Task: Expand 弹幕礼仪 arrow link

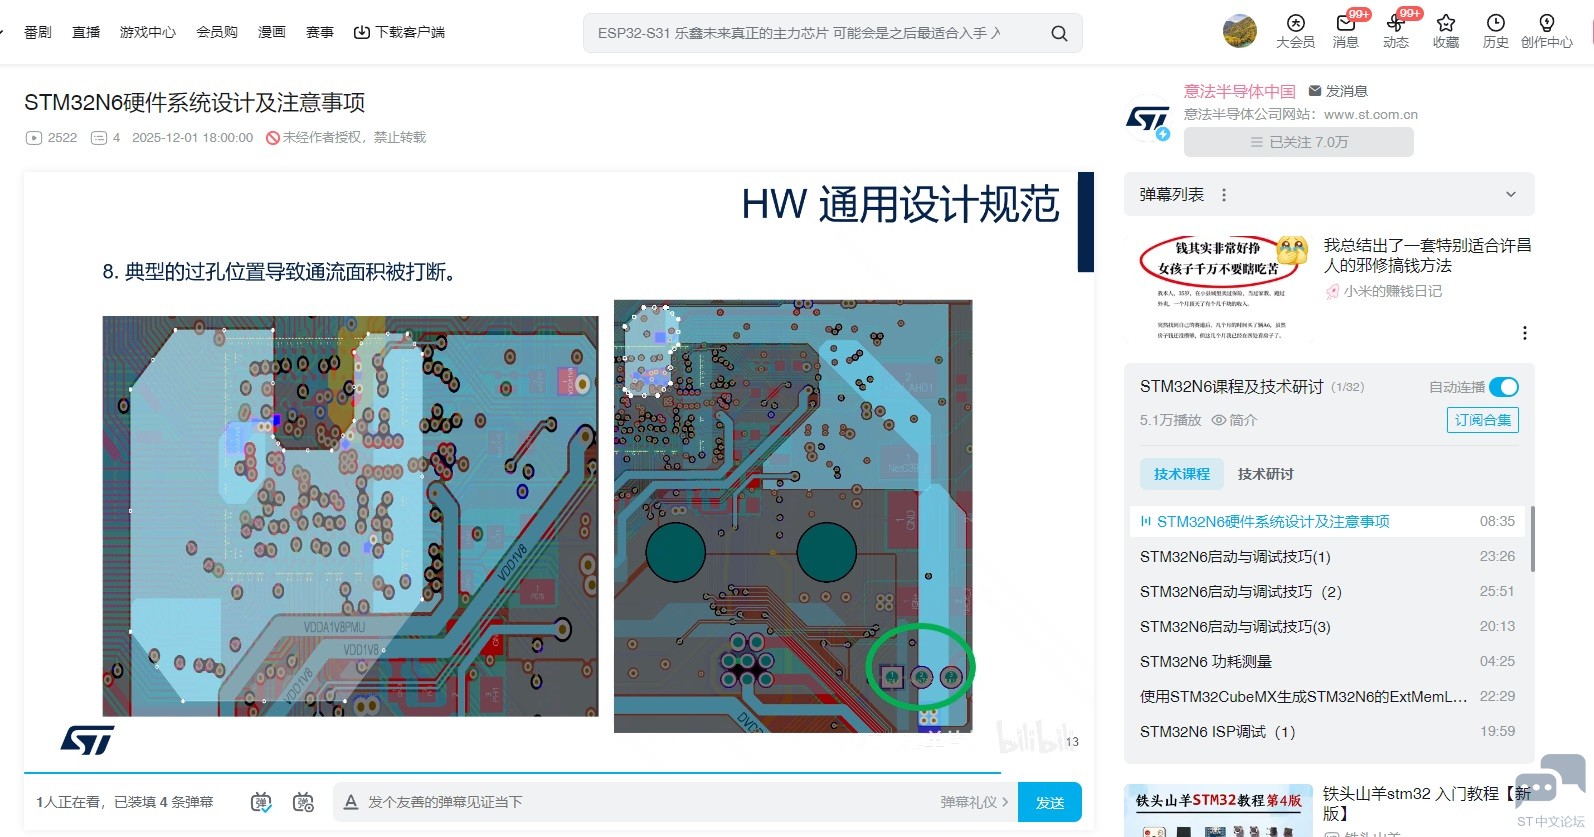Action: click(x=974, y=802)
